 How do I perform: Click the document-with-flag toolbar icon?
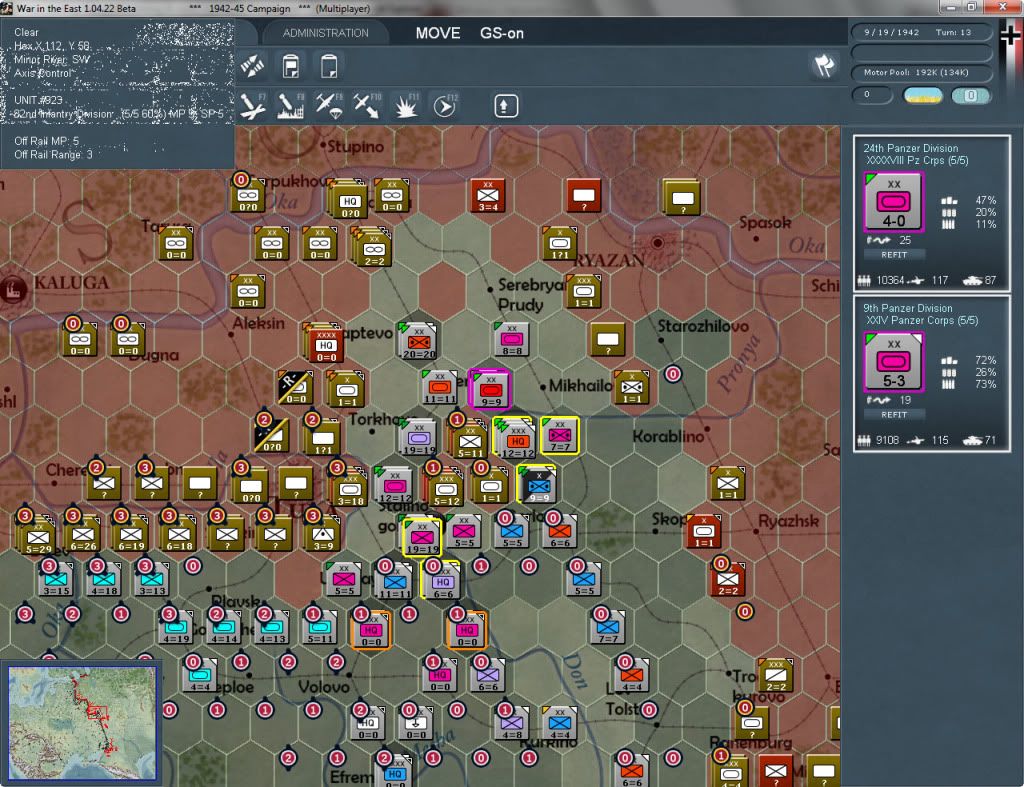point(291,66)
